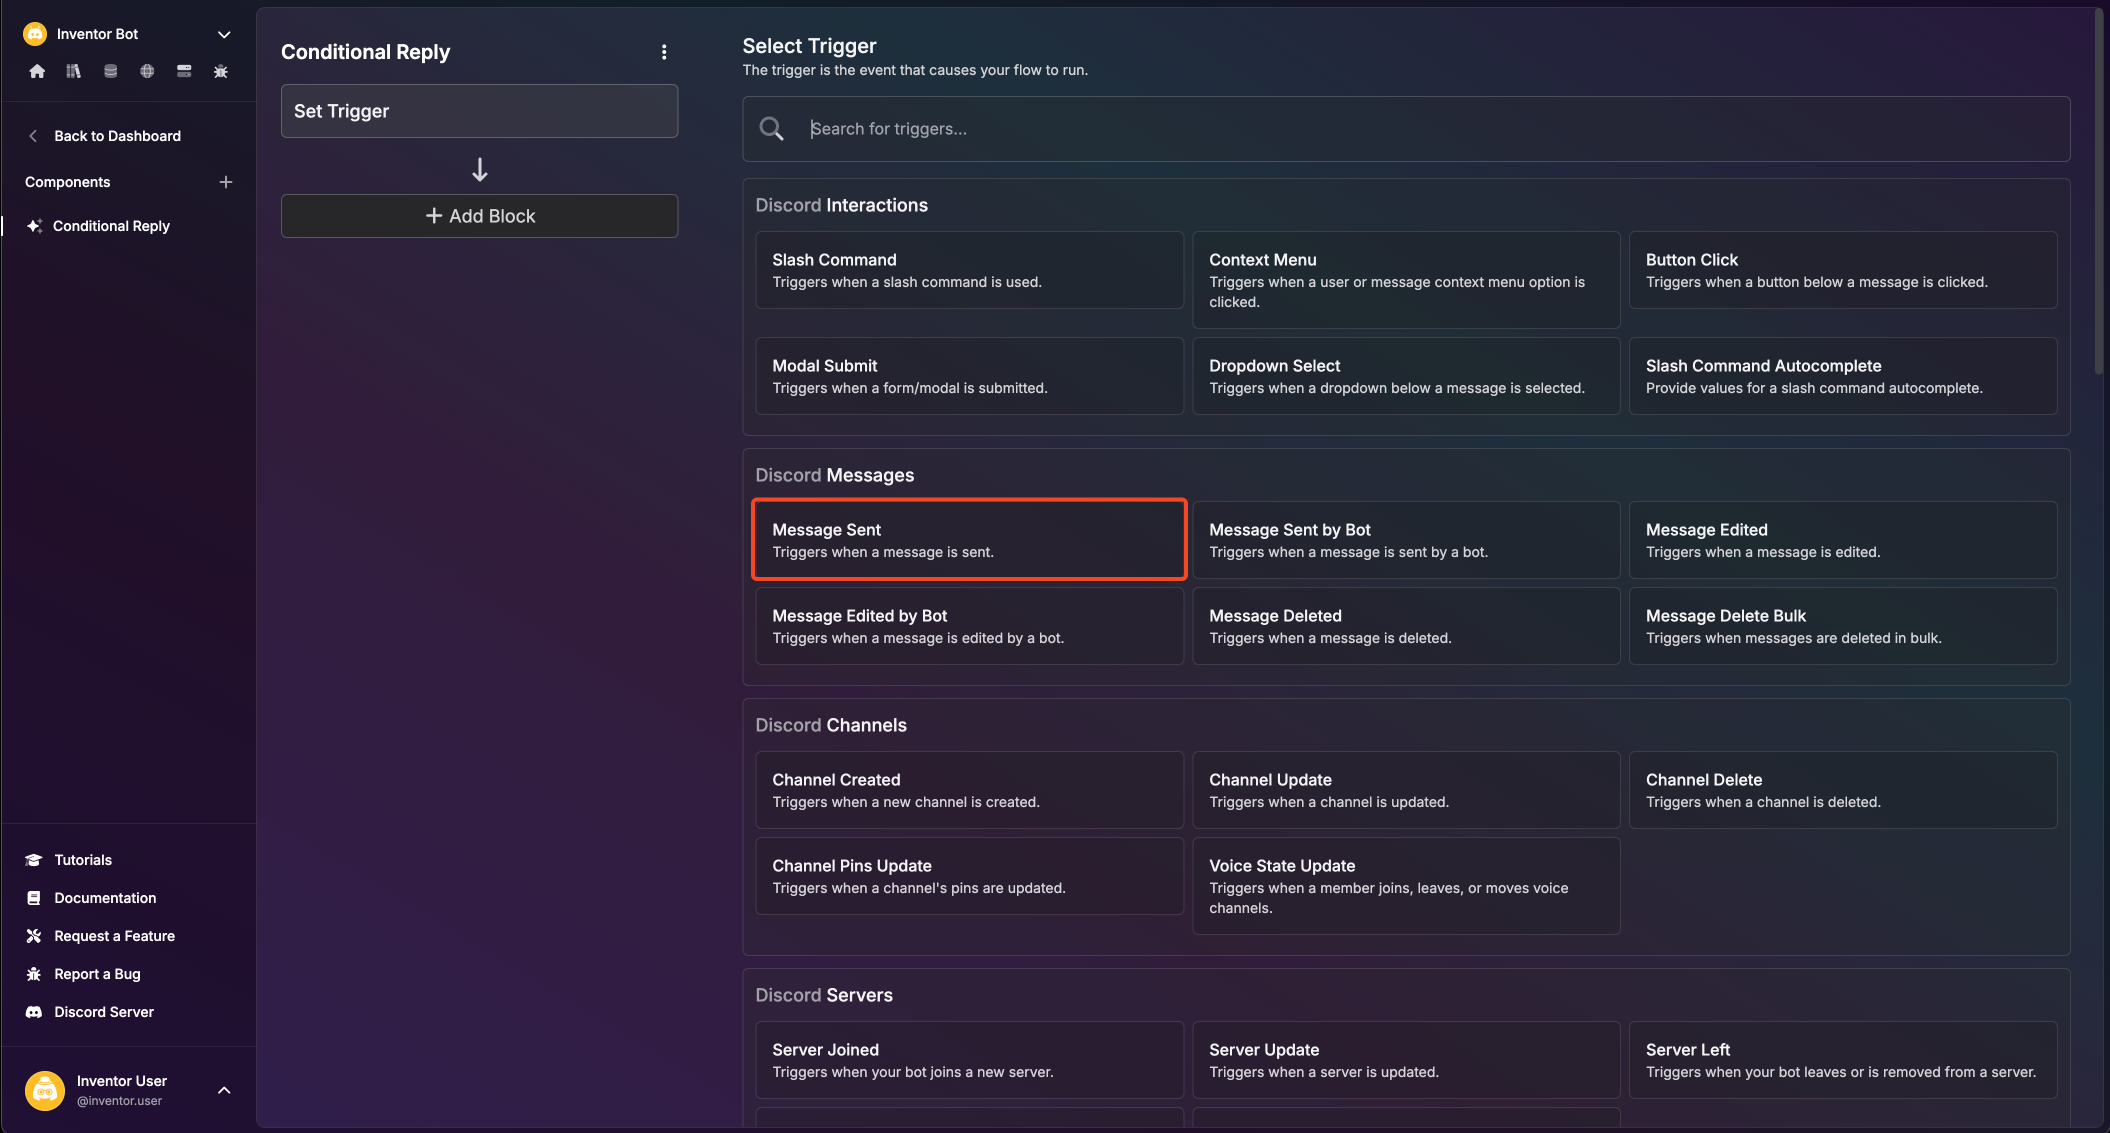2110x1133 pixels.
Task: Click the page vertical scrollbar
Action: coord(2099,190)
